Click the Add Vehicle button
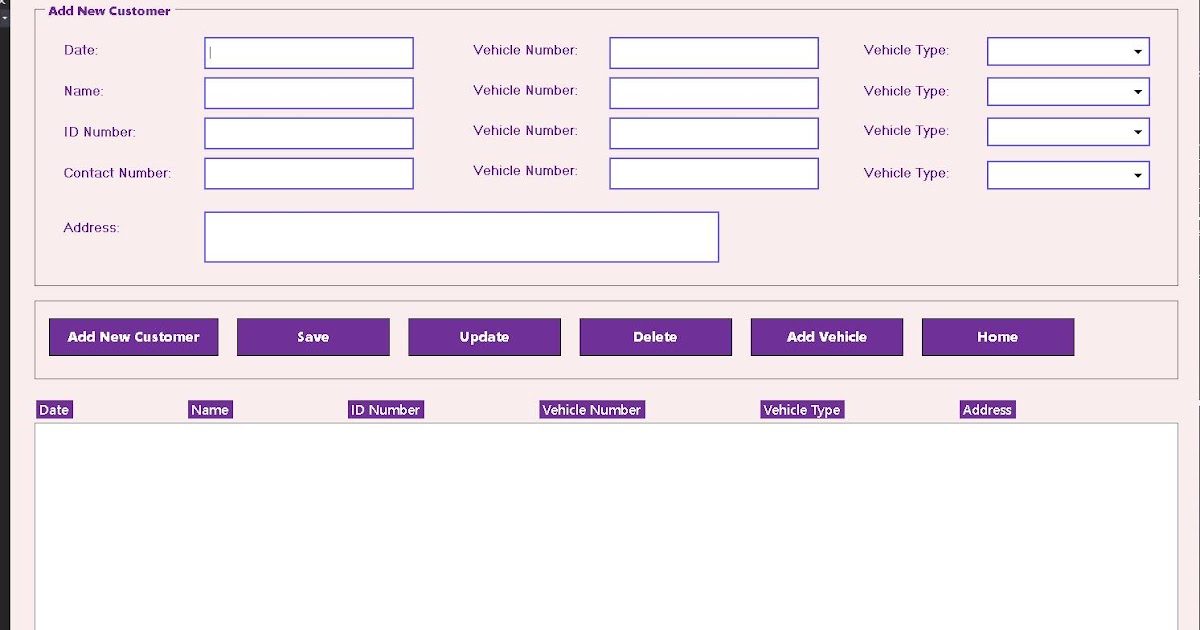Screen dimensions: 1200x630 point(826,337)
